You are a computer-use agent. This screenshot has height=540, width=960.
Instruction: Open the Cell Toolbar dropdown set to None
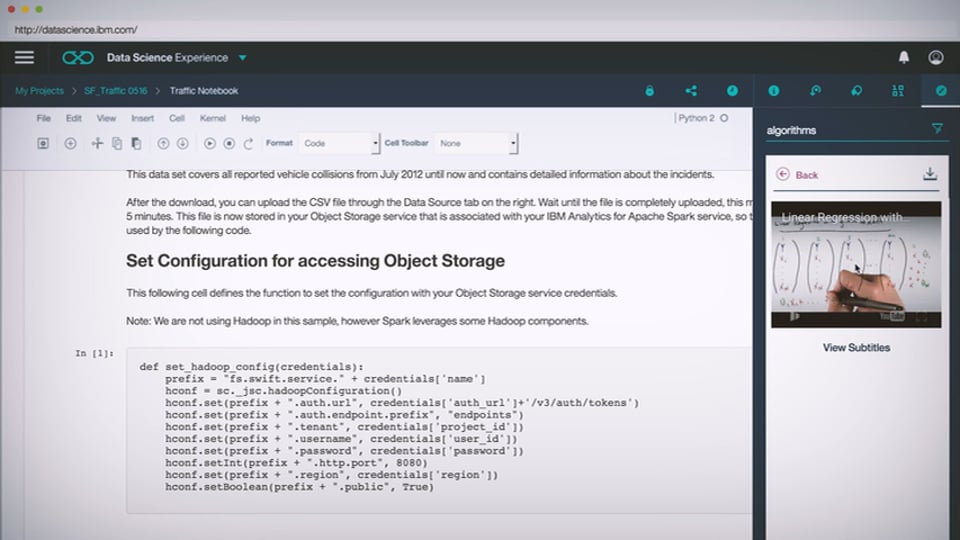pos(476,144)
